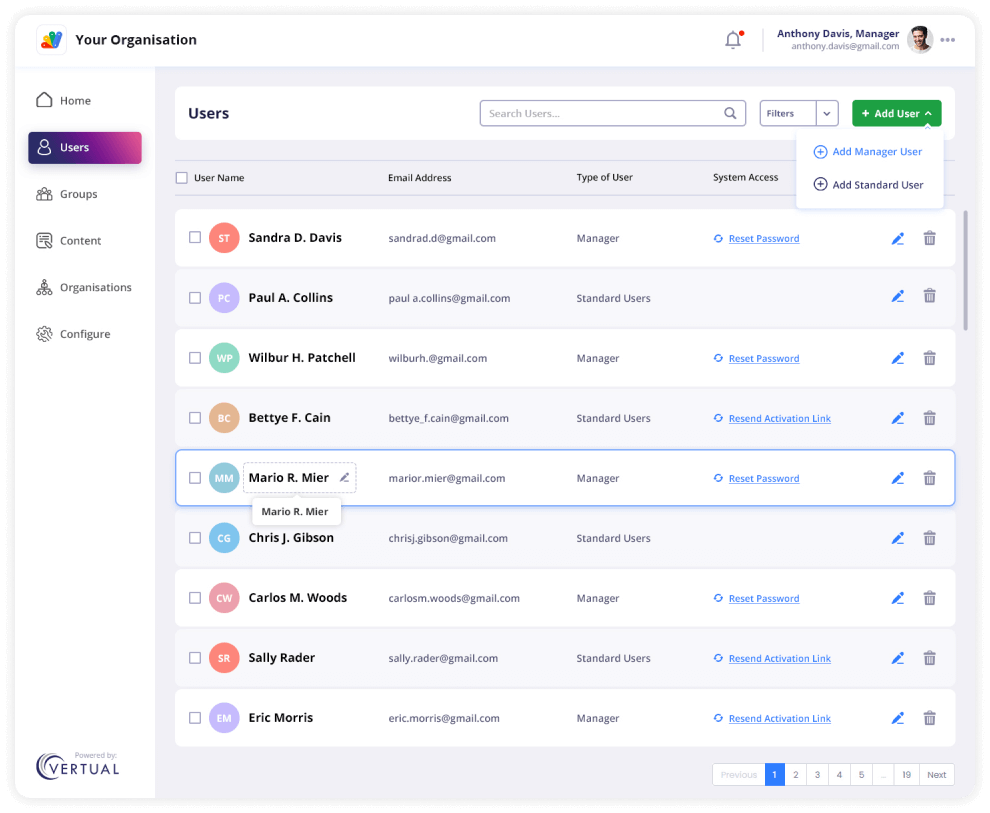
Task: Open the Filters dropdown arrow
Action: 827,114
